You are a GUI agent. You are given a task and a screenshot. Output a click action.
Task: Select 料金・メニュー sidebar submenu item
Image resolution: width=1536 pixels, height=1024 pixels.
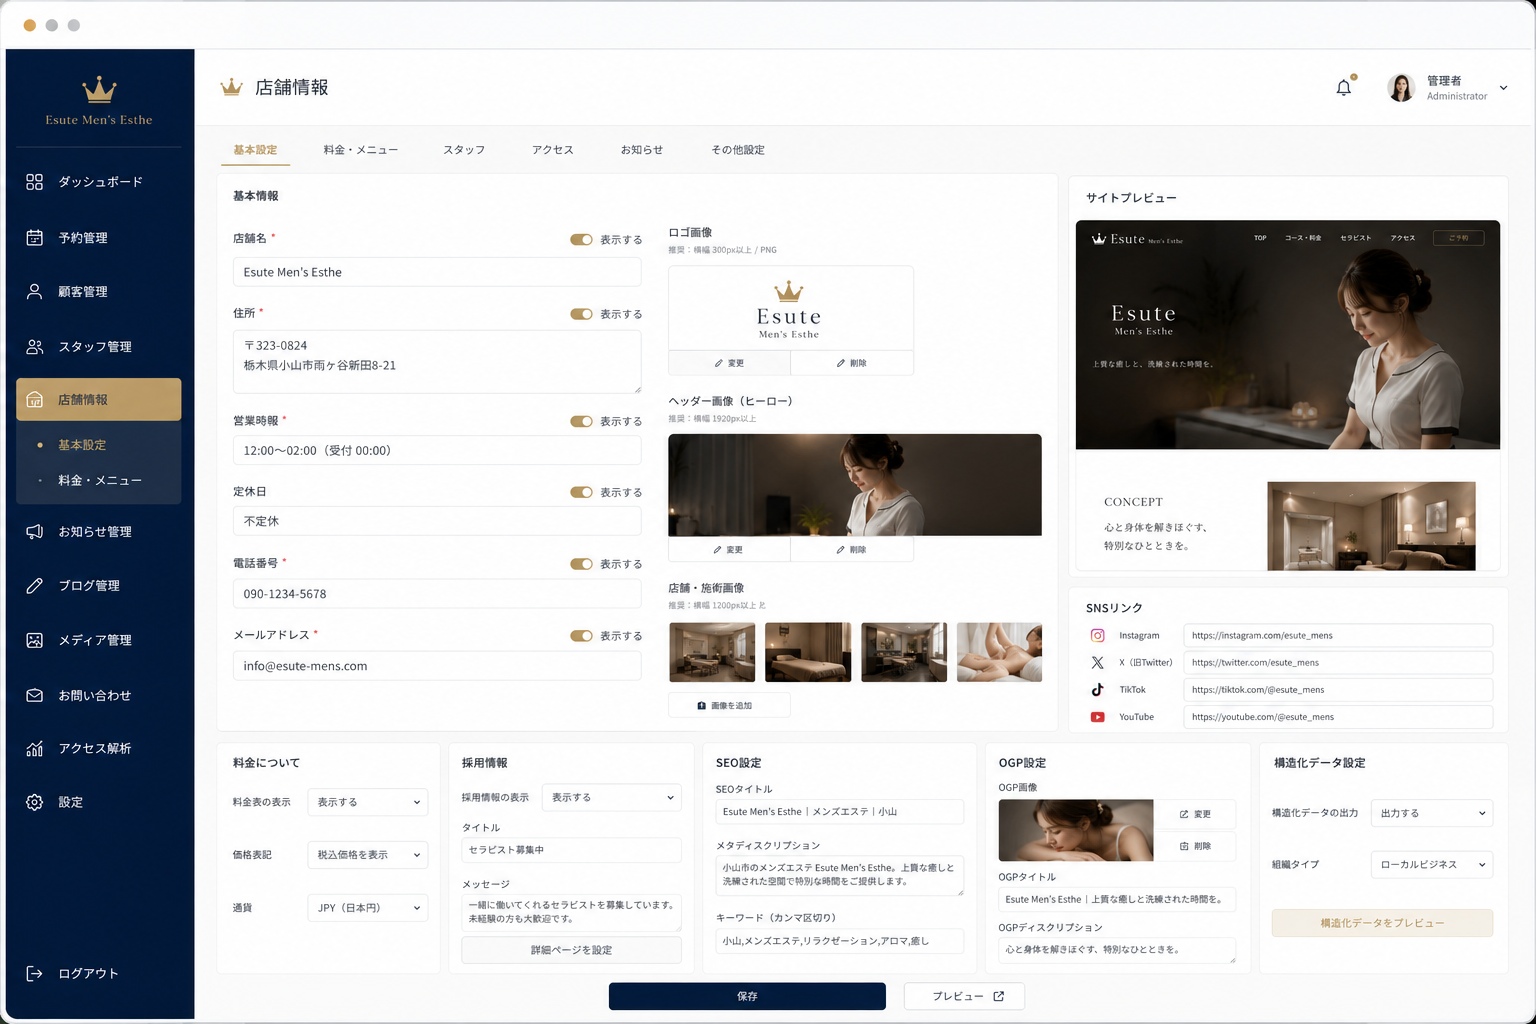100,481
